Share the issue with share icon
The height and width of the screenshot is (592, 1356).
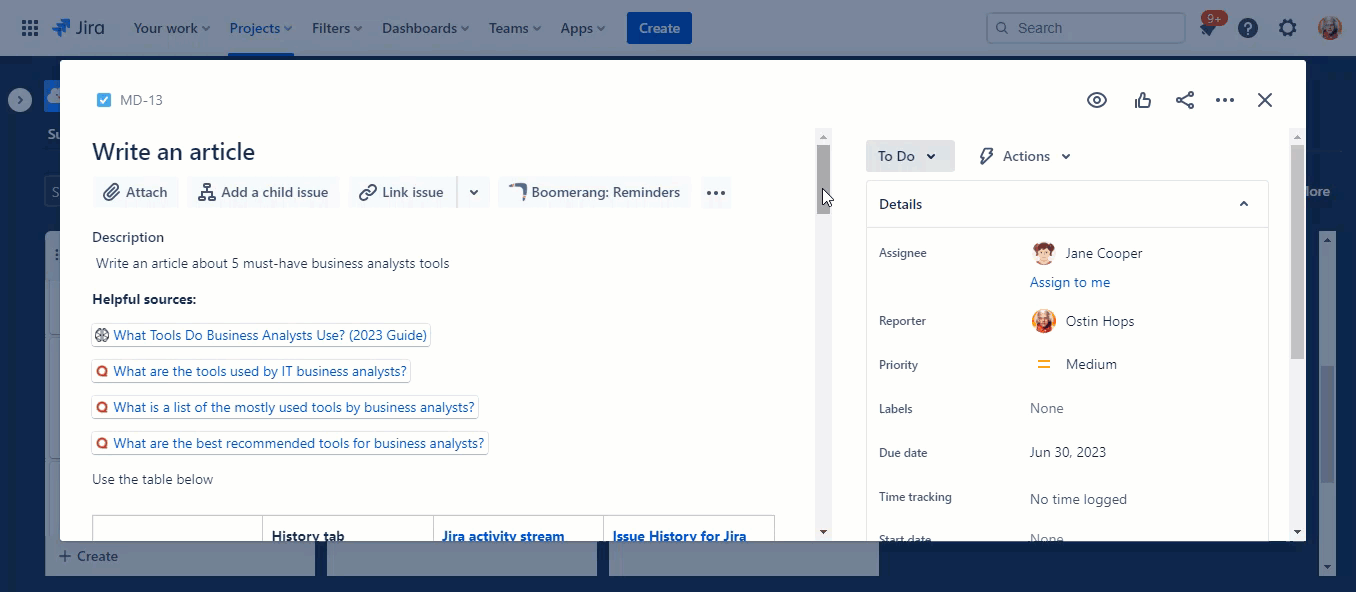1185,100
